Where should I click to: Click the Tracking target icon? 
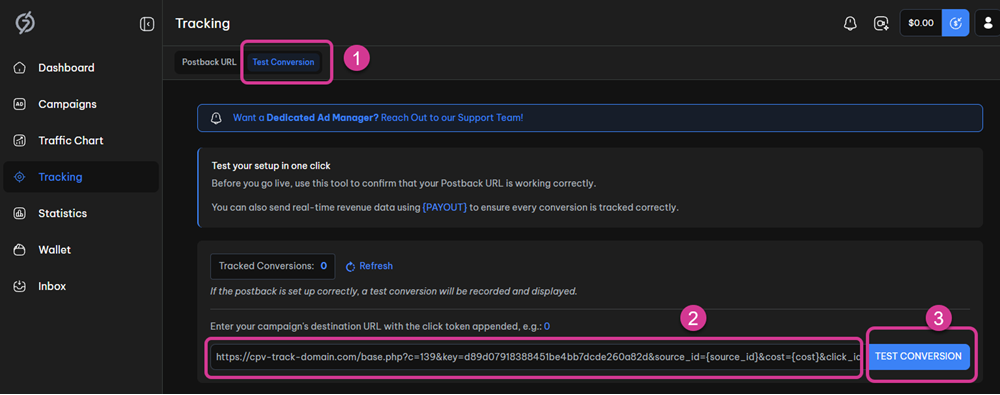(x=20, y=177)
